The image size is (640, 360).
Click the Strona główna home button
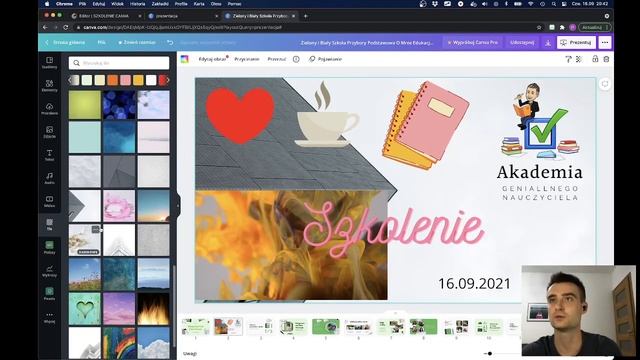65,42
